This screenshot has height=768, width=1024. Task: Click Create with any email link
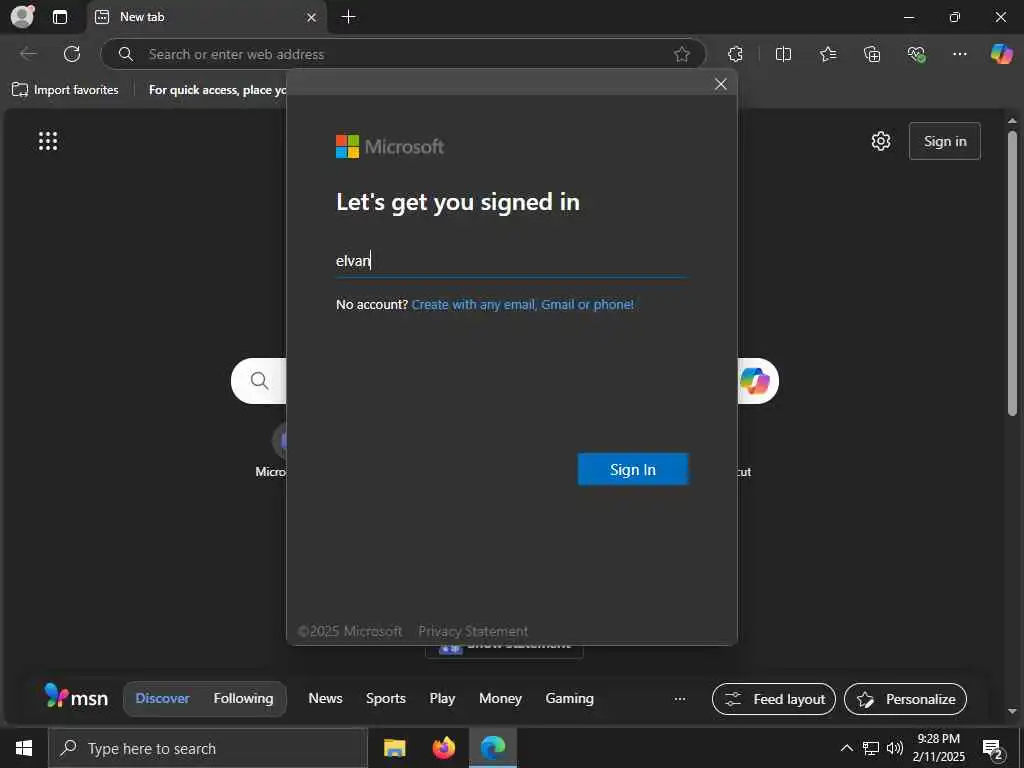(x=522, y=304)
